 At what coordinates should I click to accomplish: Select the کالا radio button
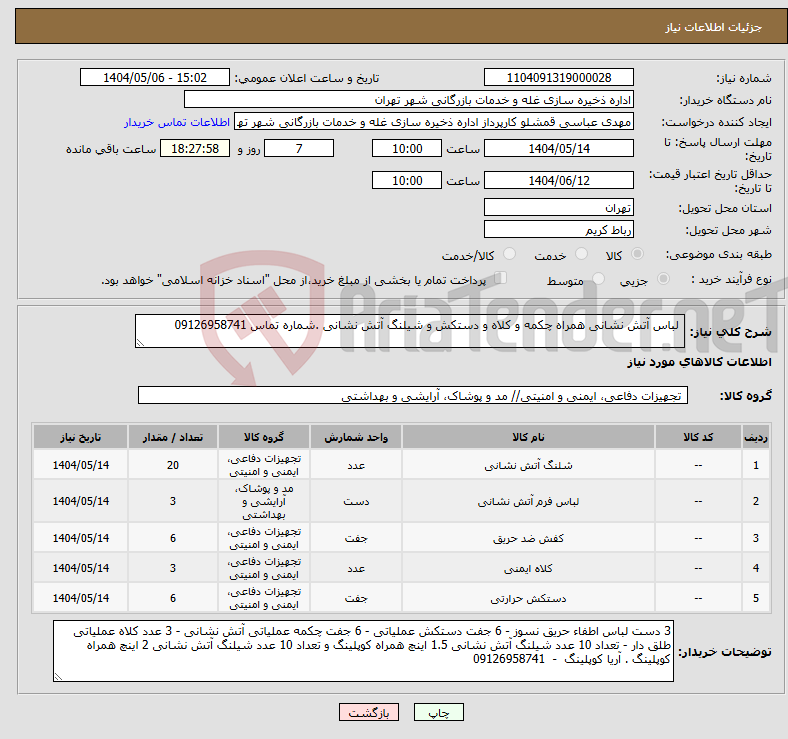637,254
